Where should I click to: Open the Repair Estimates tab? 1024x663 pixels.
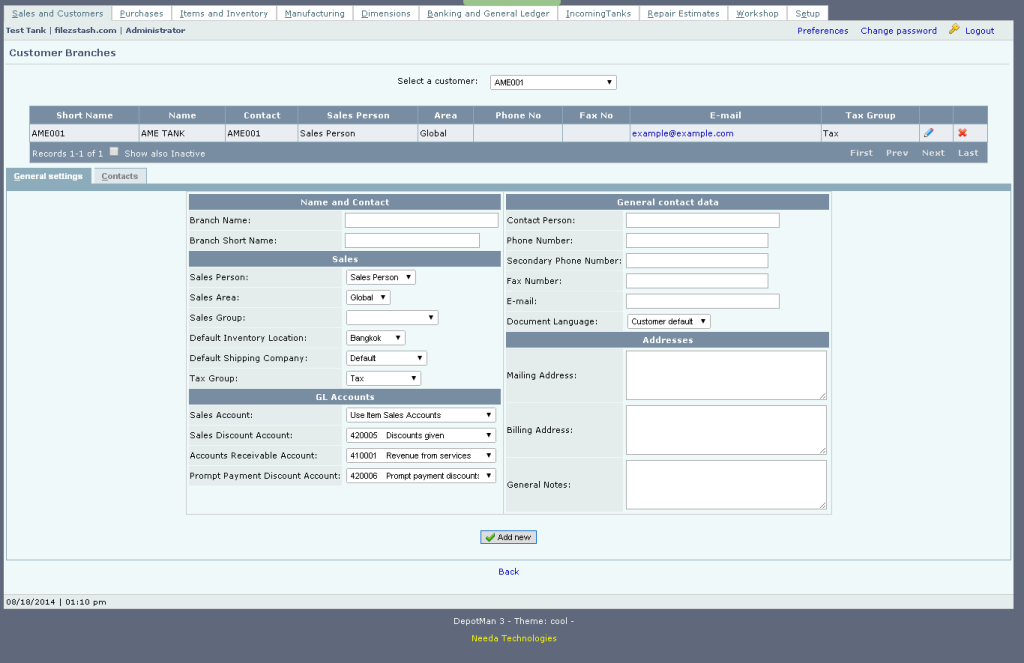point(684,13)
